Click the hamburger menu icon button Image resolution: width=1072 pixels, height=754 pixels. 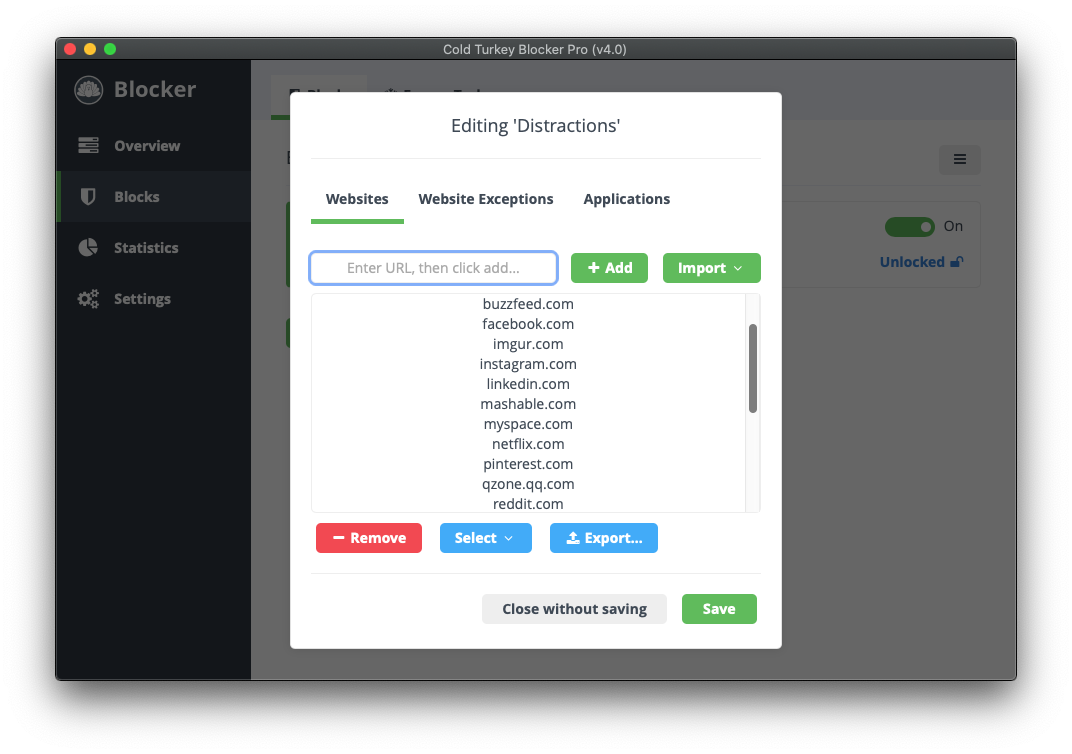[x=960, y=159]
